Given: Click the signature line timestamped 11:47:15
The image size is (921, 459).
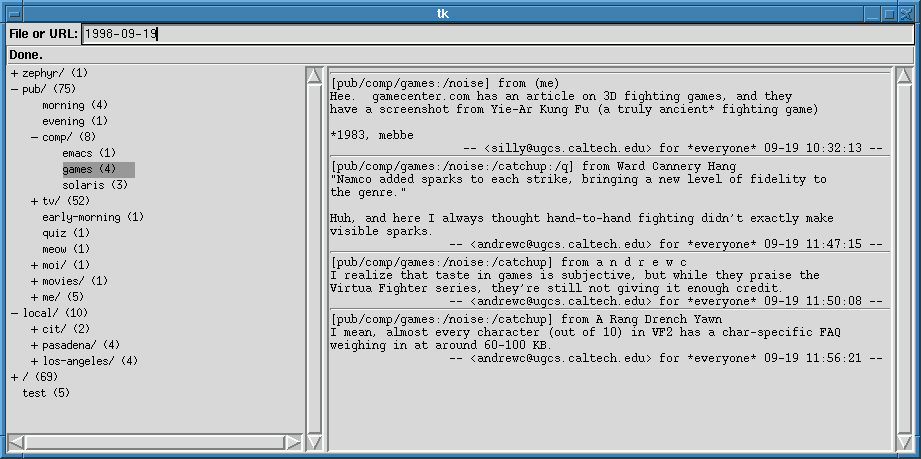Looking at the screenshot, I should (665, 244).
